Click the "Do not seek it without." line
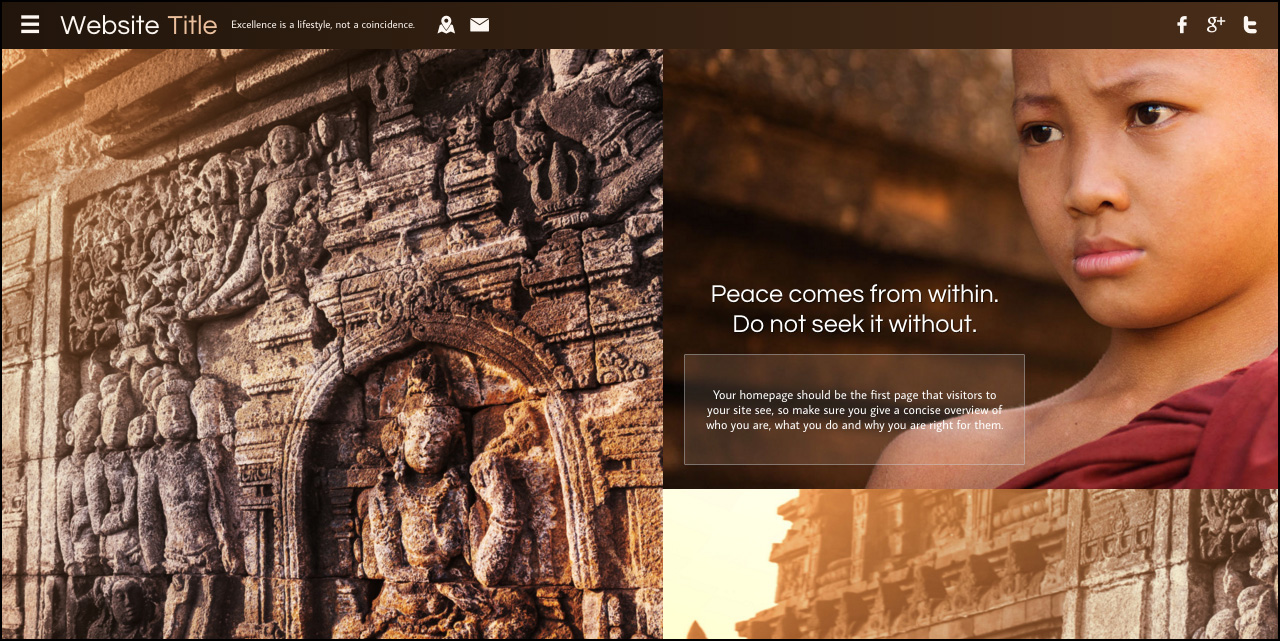This screenshot has height=641, width=1280. pyautogui.click(x=854, y=324)
